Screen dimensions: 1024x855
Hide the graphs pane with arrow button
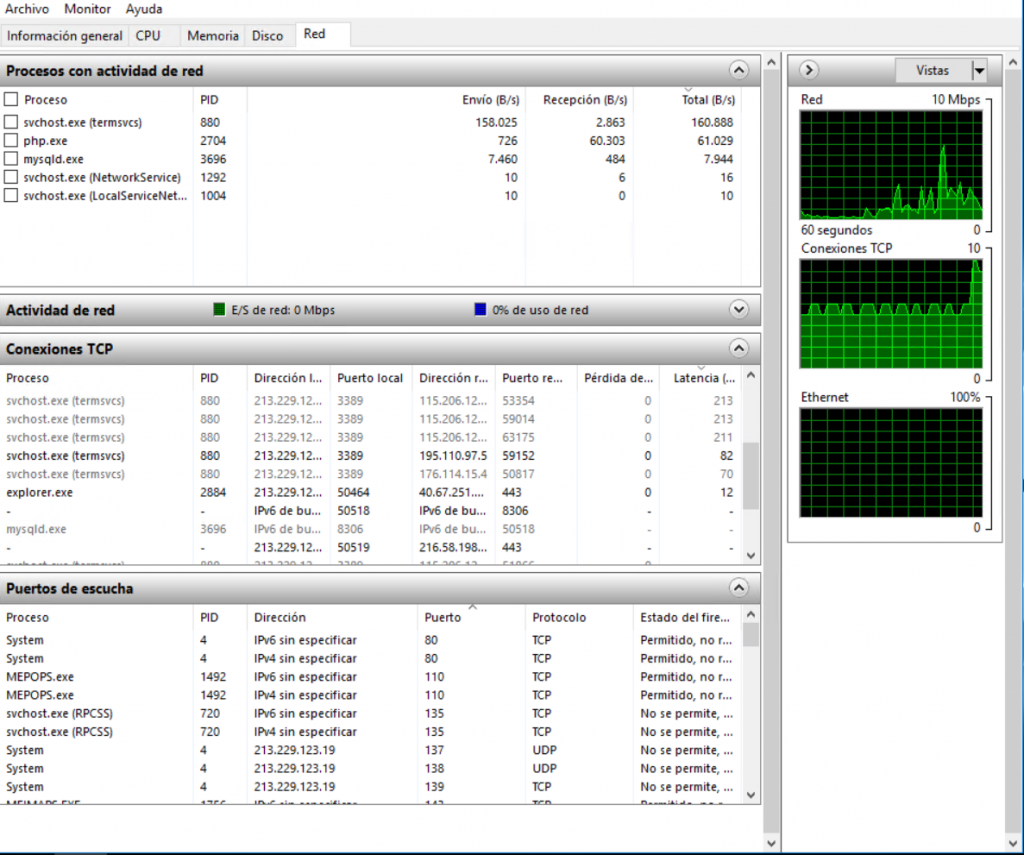point(810,70)
